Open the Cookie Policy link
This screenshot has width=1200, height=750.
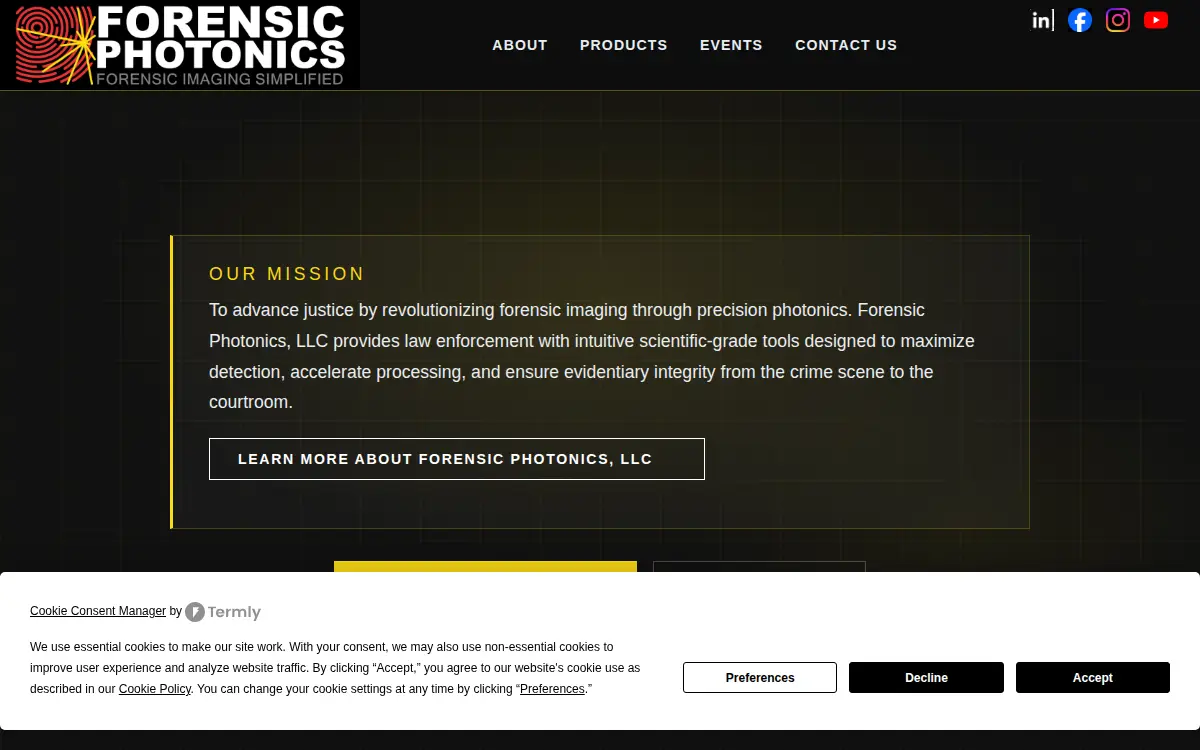click(x=155, y=689)
